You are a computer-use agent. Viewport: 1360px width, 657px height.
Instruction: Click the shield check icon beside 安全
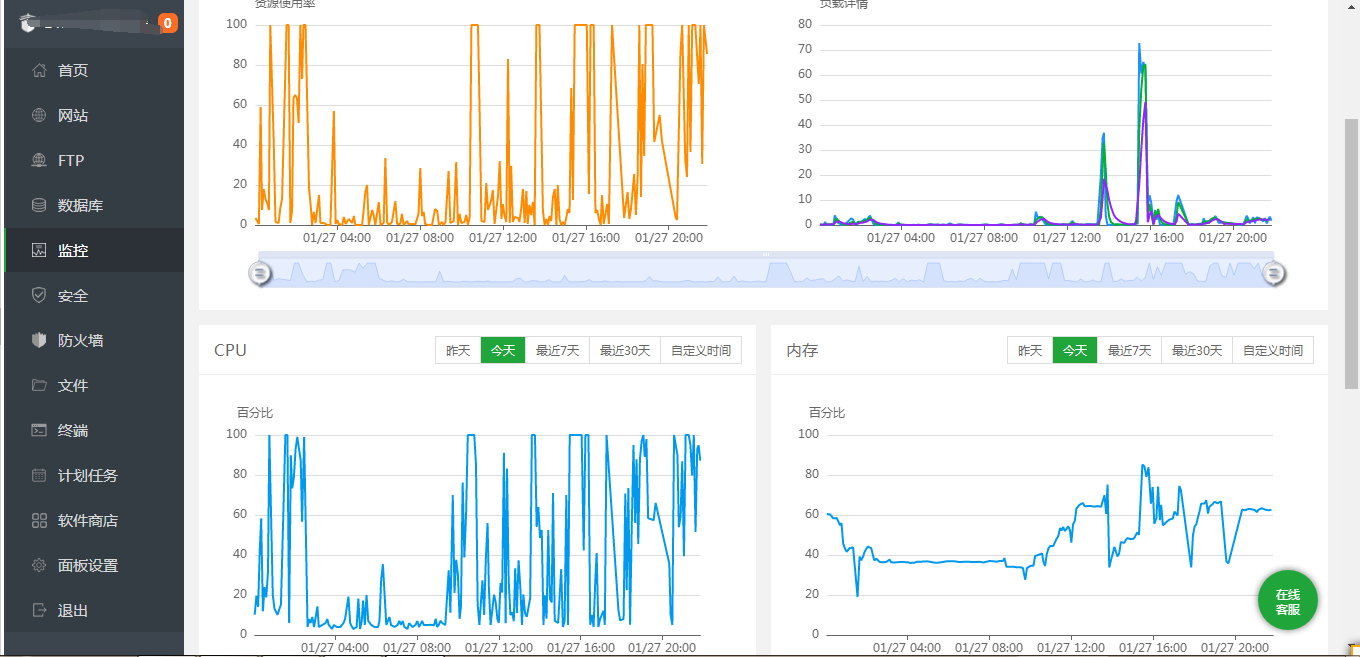point(39,295)
